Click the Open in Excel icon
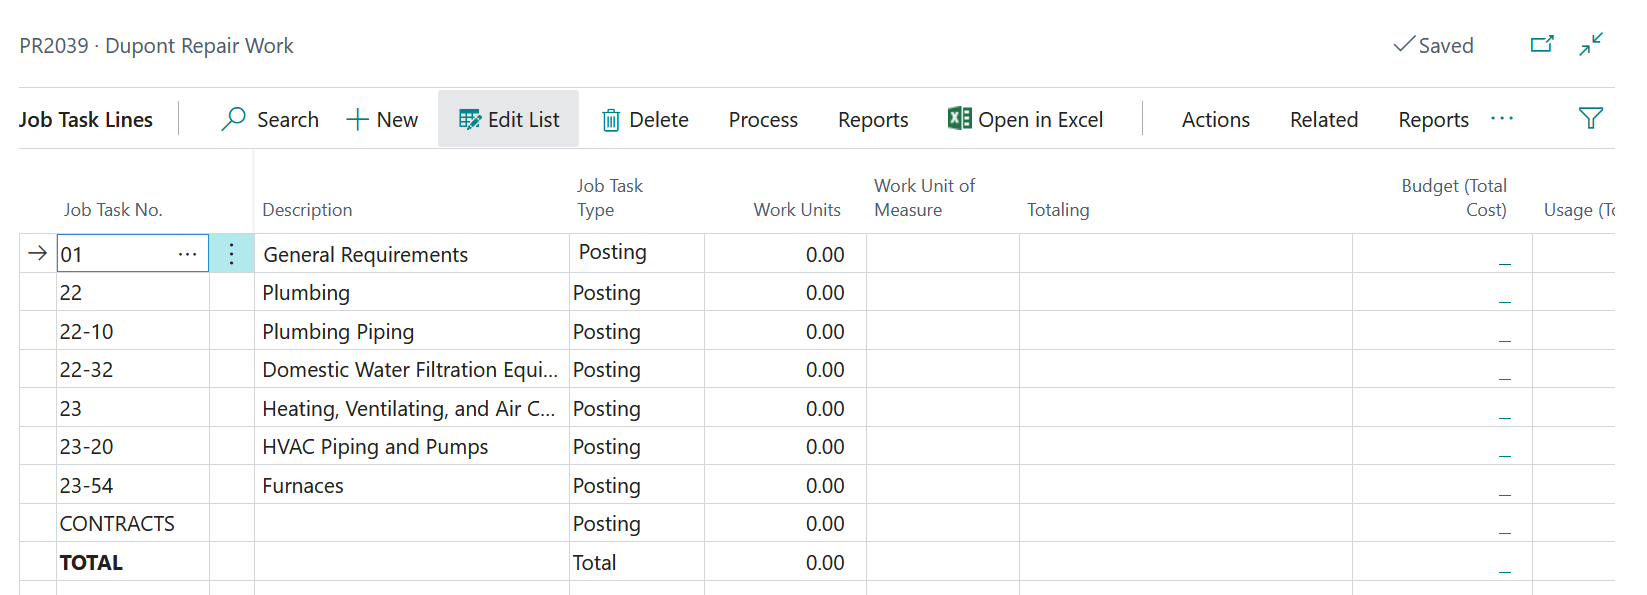Screen dimensions: 1647x595 [x=959, y=118]
